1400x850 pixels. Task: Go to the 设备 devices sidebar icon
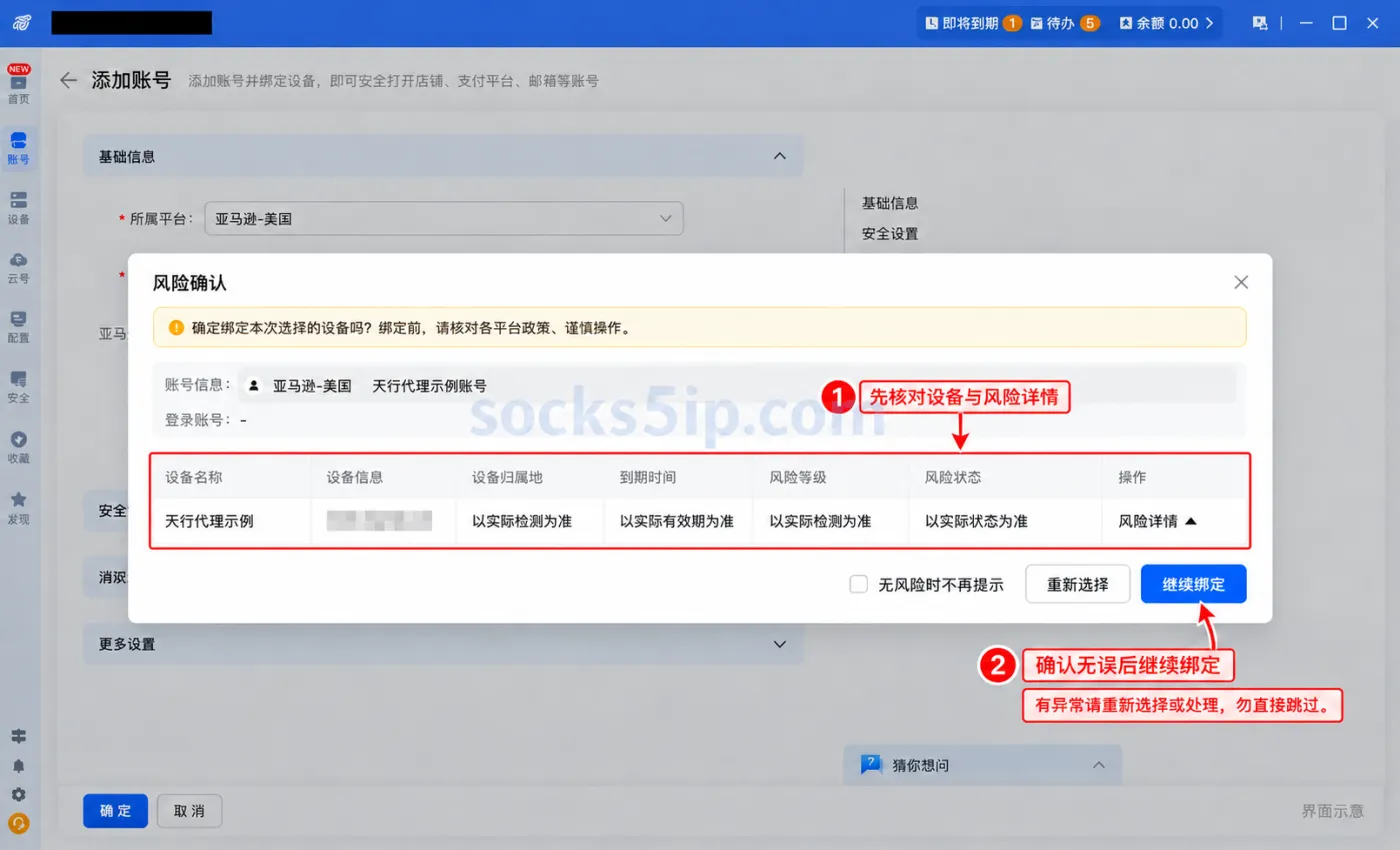click(18, 207)
